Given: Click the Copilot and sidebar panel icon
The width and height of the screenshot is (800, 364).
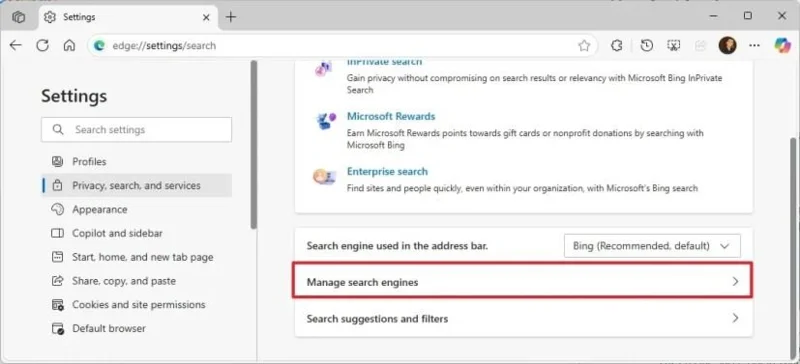Looking at the screenshot, I should (58, 233).
